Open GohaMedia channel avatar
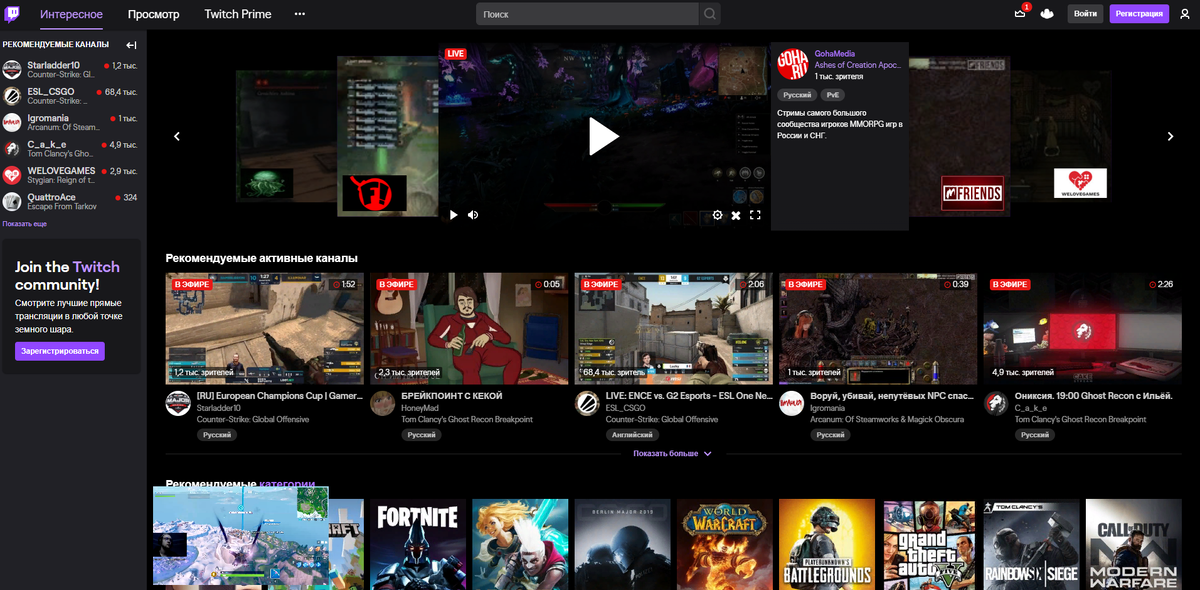The image size is (1200, 590). tap(792, 65)
